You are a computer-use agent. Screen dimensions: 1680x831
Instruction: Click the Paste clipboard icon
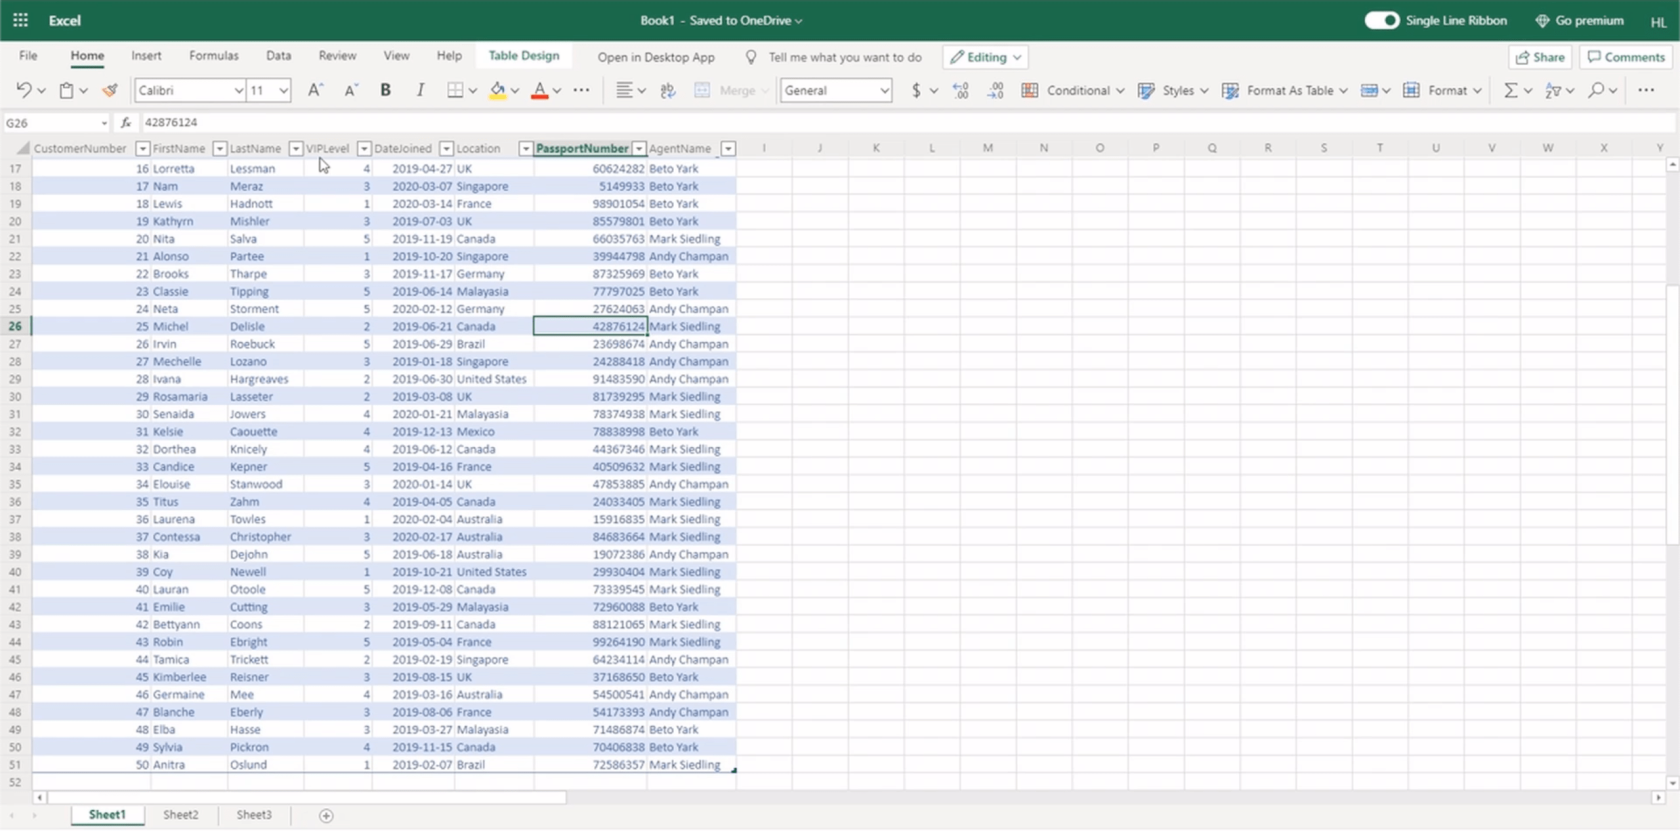[66, 90]
